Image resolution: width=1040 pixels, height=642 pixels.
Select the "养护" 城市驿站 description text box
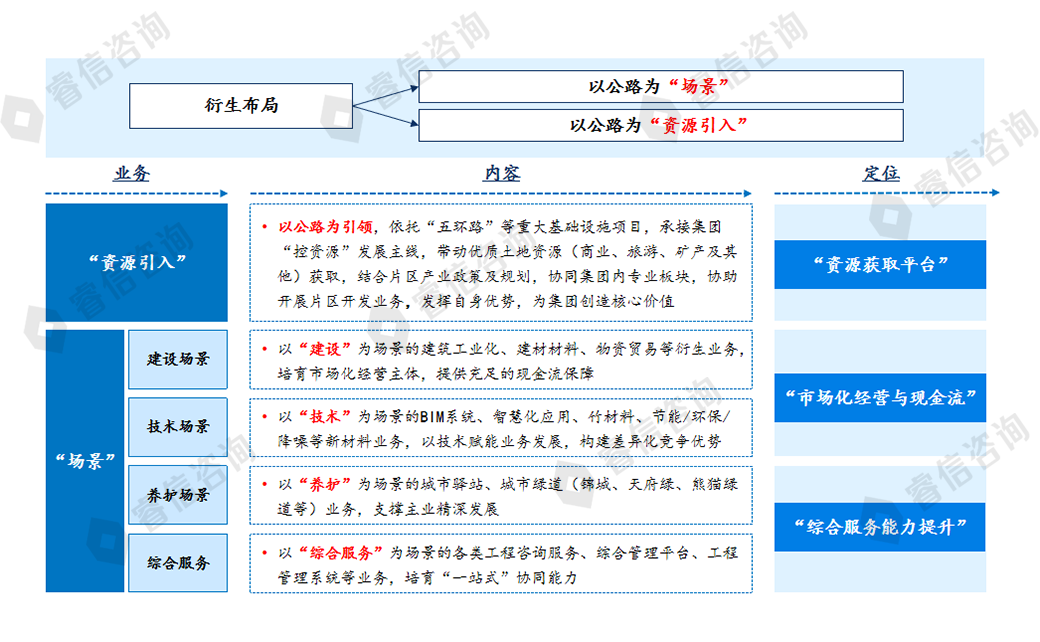coord(501,495)
